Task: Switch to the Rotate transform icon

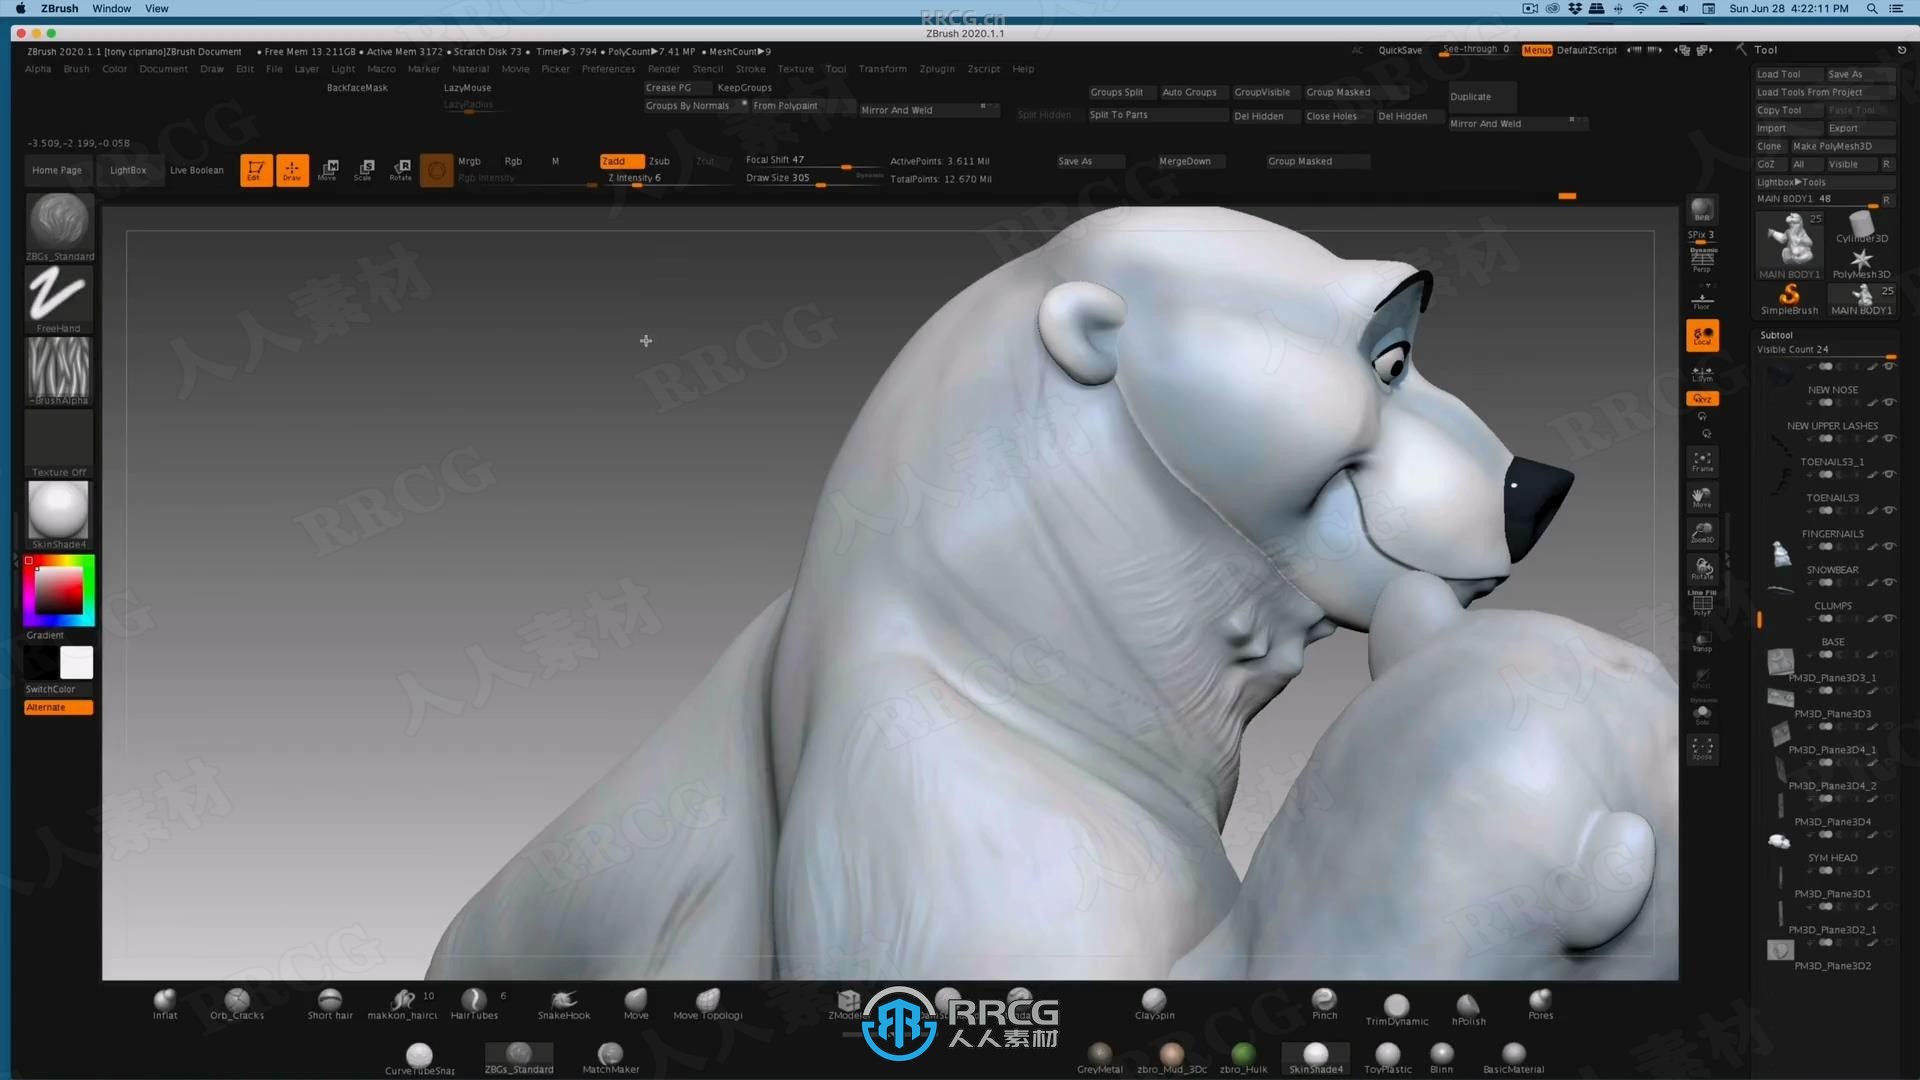Action: [401, 170]
